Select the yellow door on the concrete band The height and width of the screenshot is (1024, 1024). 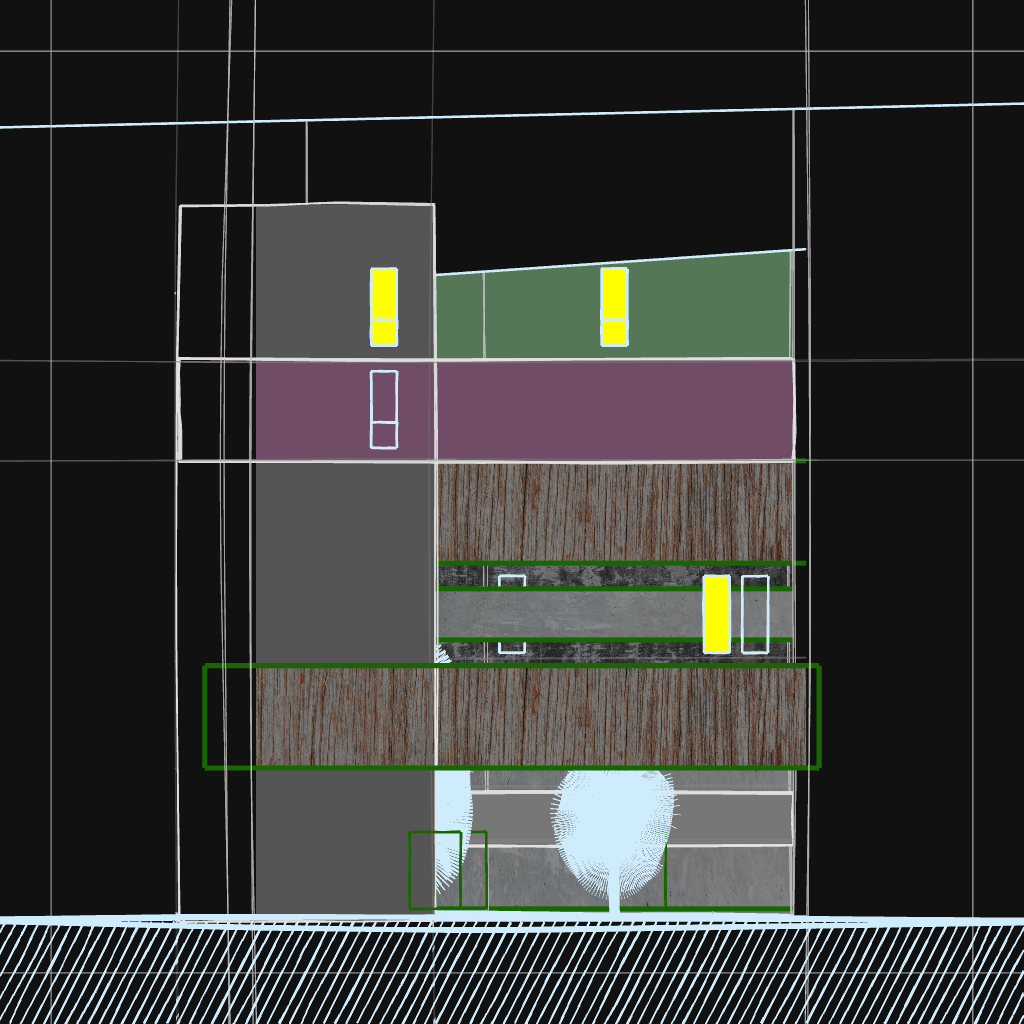(716, 614)
